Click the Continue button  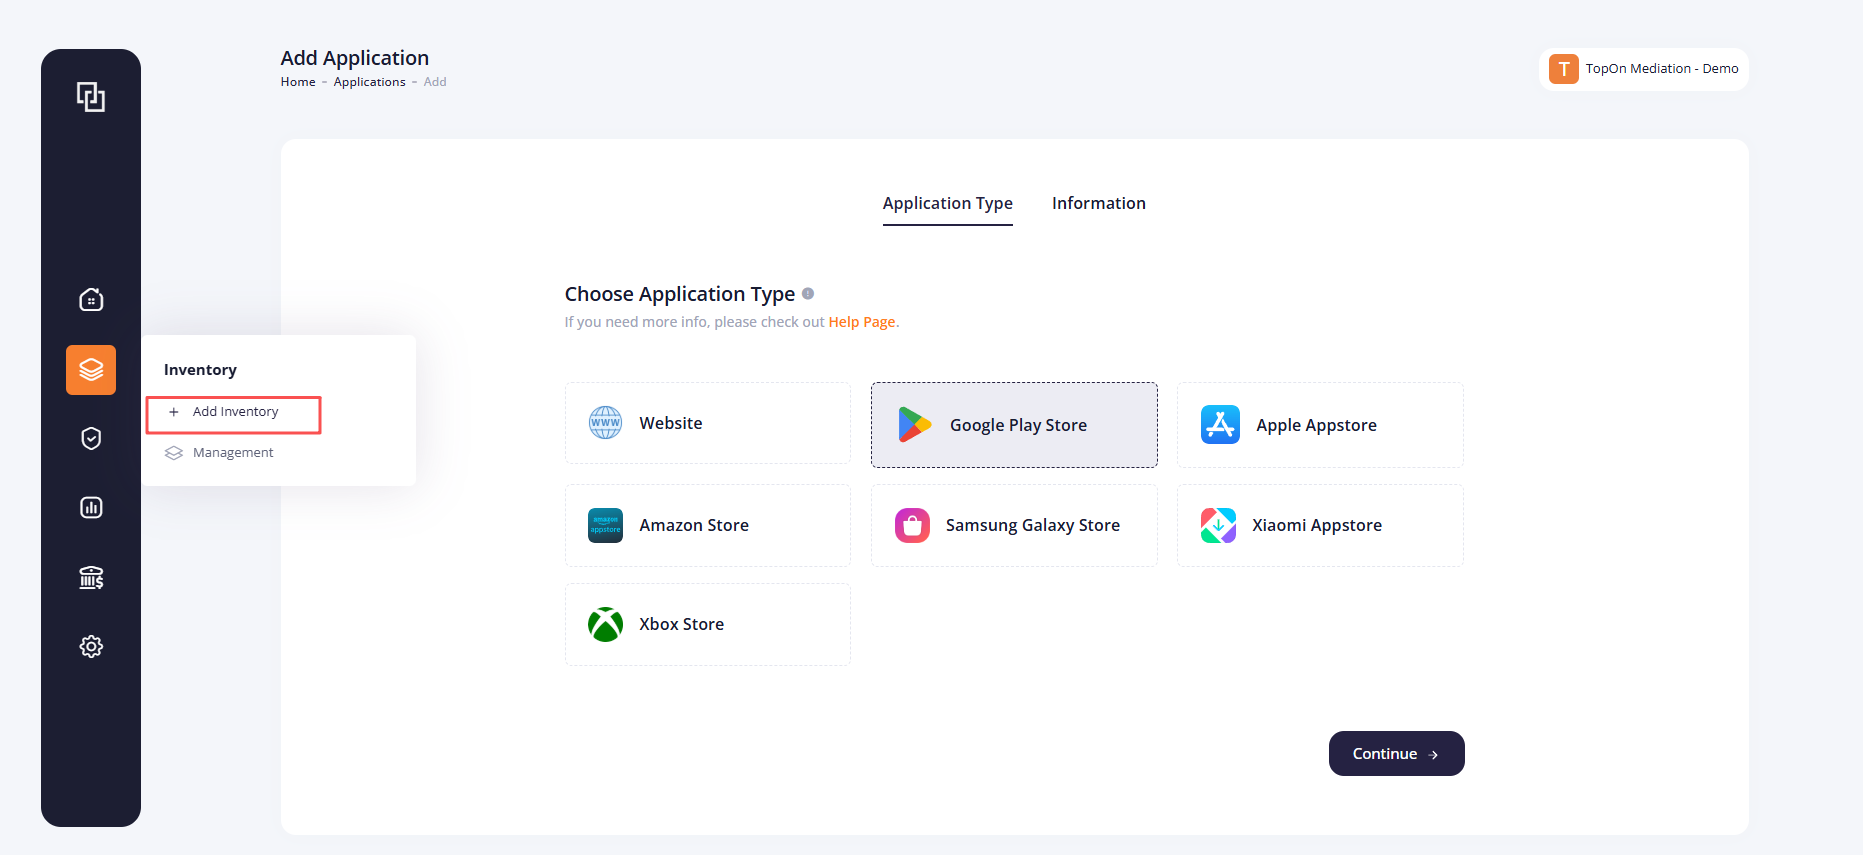click(1397, 754)
